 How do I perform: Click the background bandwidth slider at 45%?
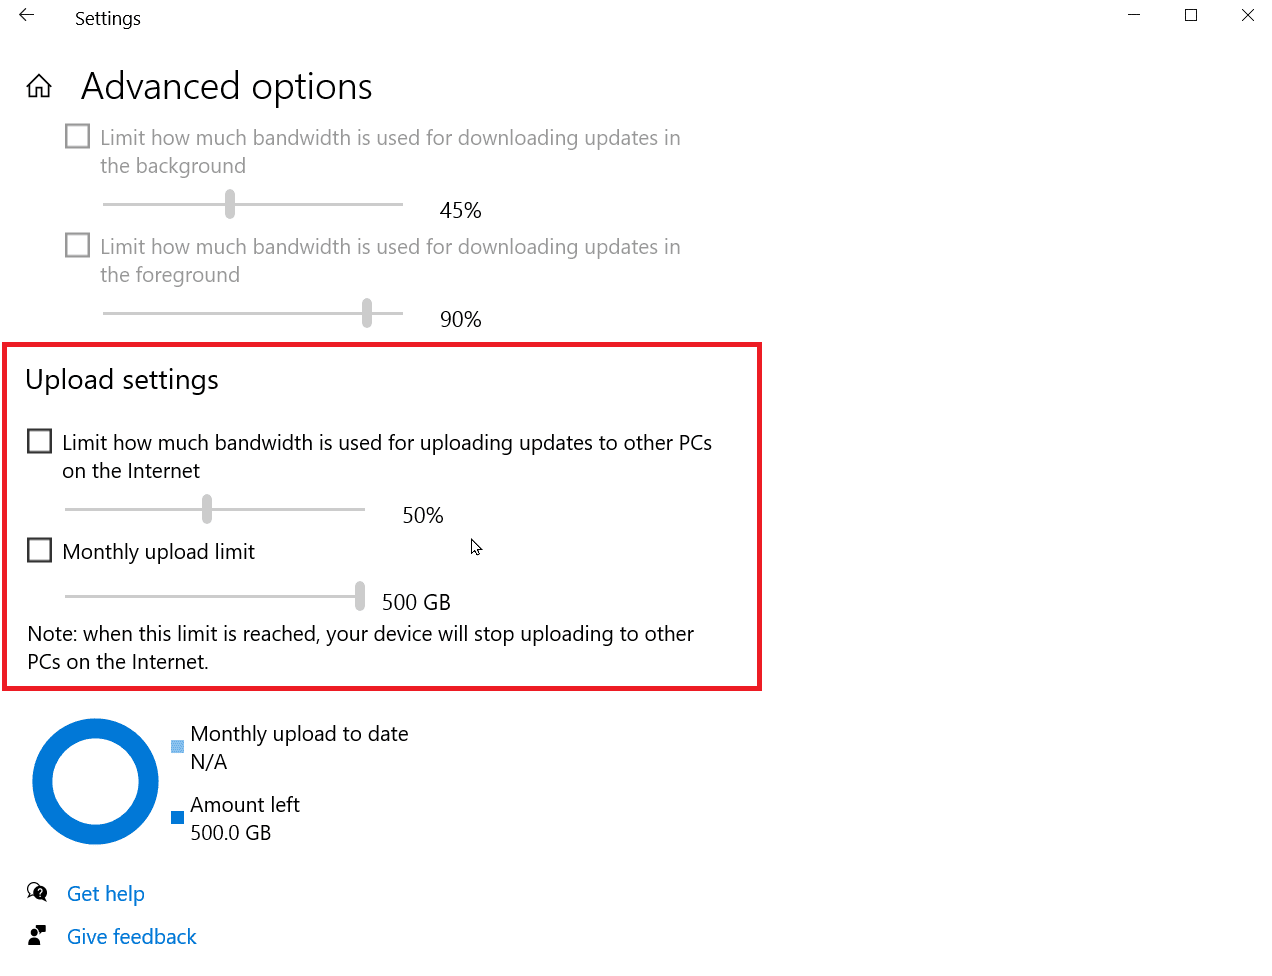coord(230,204)
